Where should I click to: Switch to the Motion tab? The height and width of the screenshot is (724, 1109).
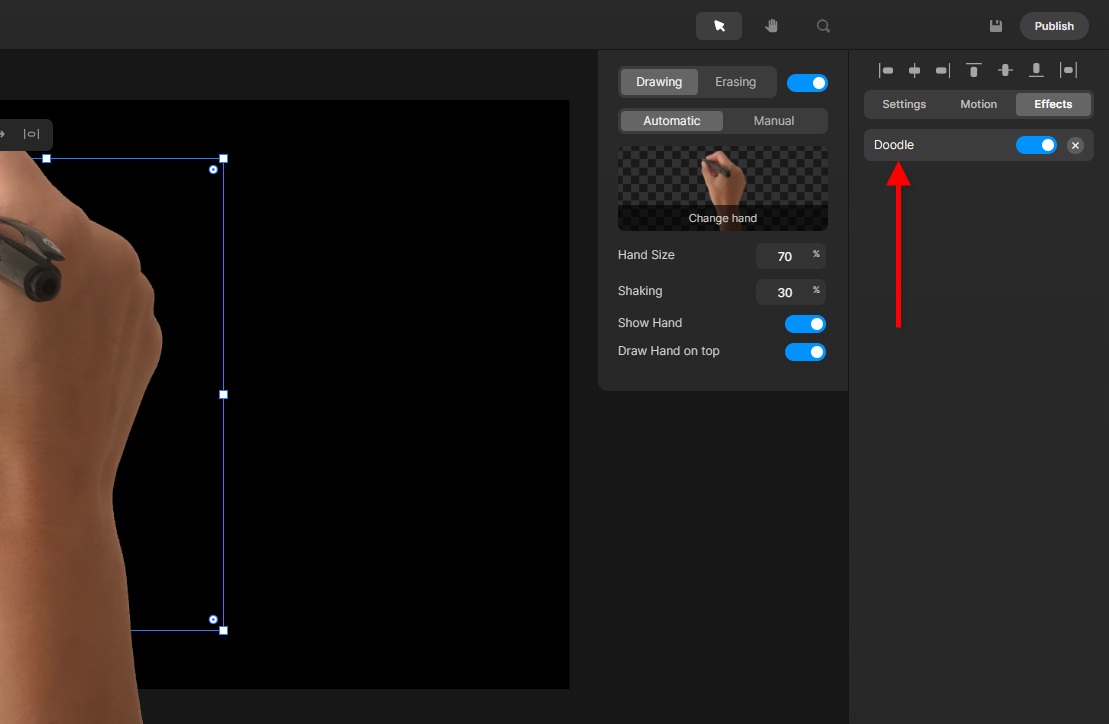(x=978, y=104)
